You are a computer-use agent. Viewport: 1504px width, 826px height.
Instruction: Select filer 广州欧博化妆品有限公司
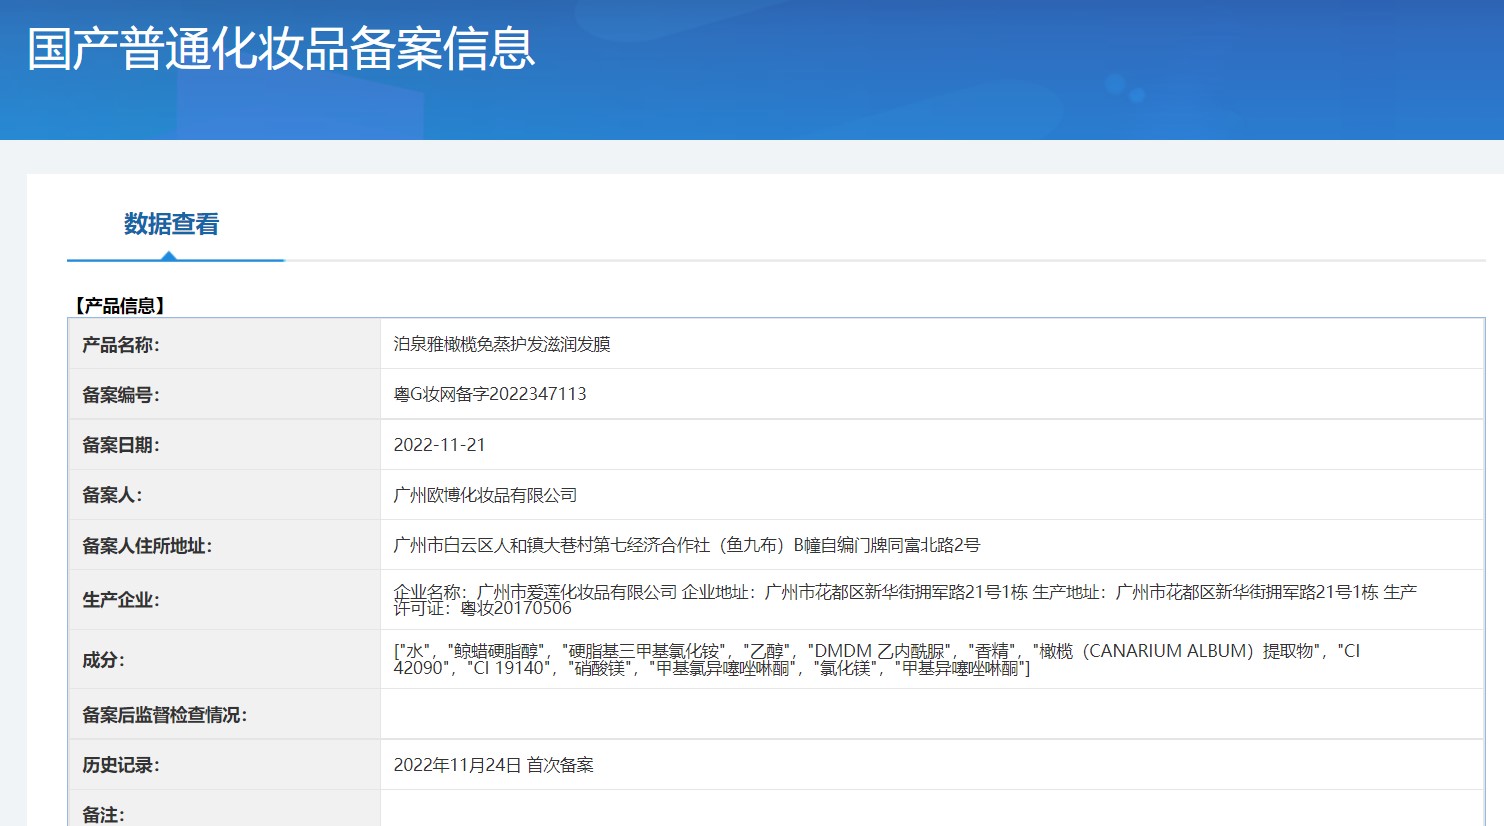[485, 495]
